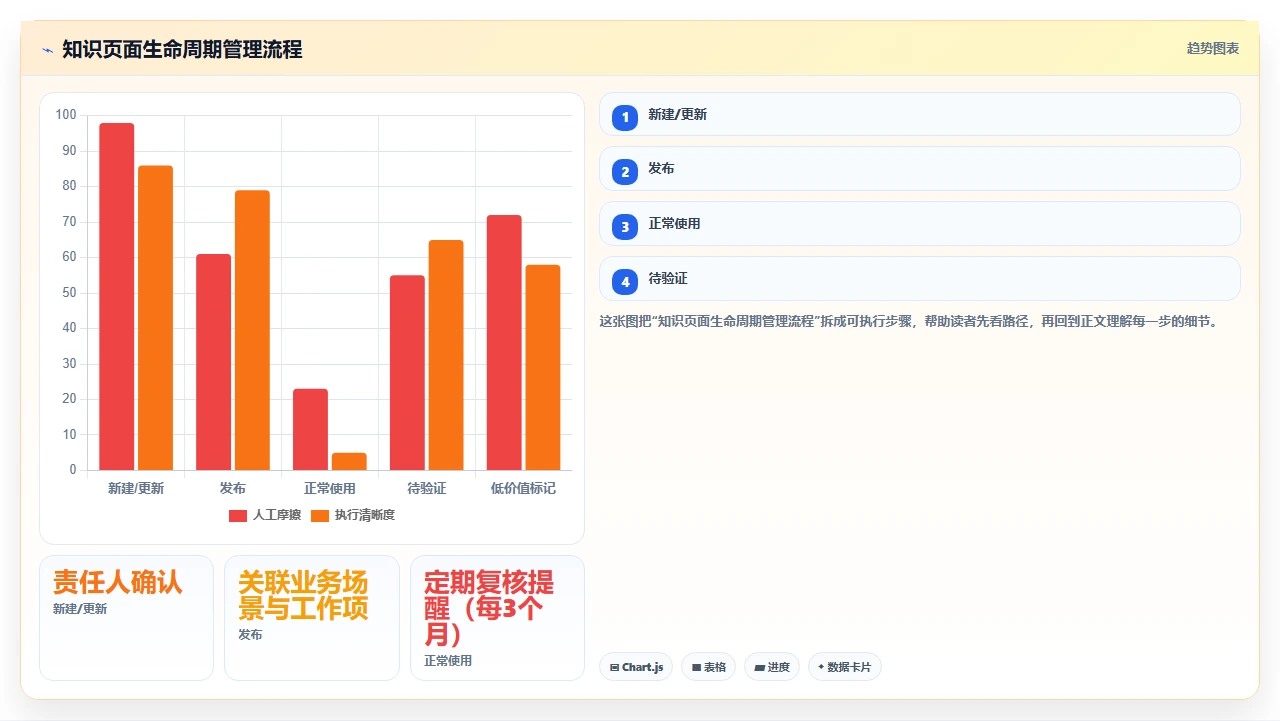The width and height of the screenshot is (1280, 721).
Task: Click the header icon beside 知识页面生命周期管理流程
Action: point(47,50)
